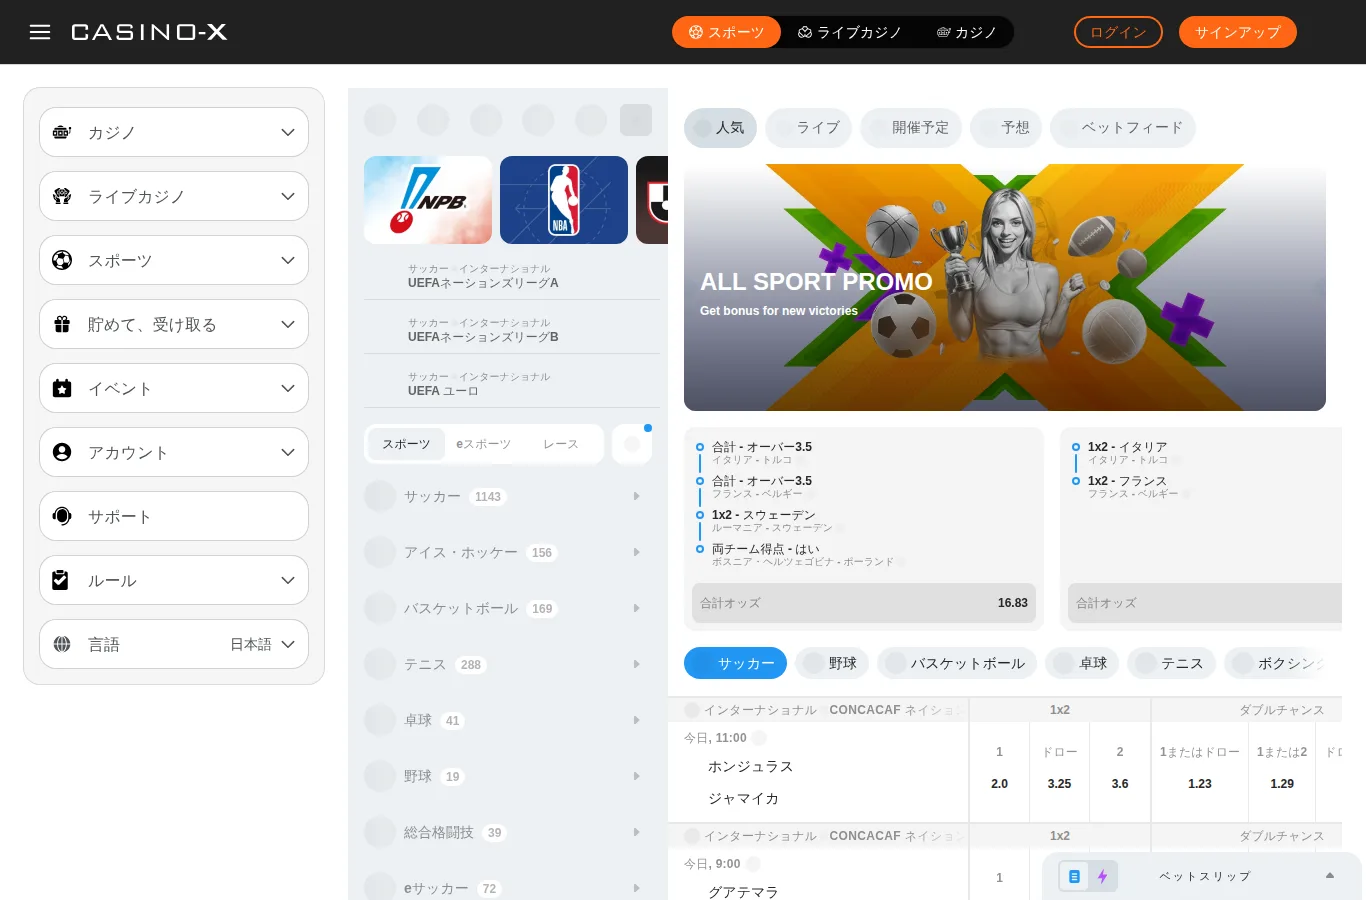The image size is (1366, 900).
Task: Open the サポート sidebar button
Action: 174,516
